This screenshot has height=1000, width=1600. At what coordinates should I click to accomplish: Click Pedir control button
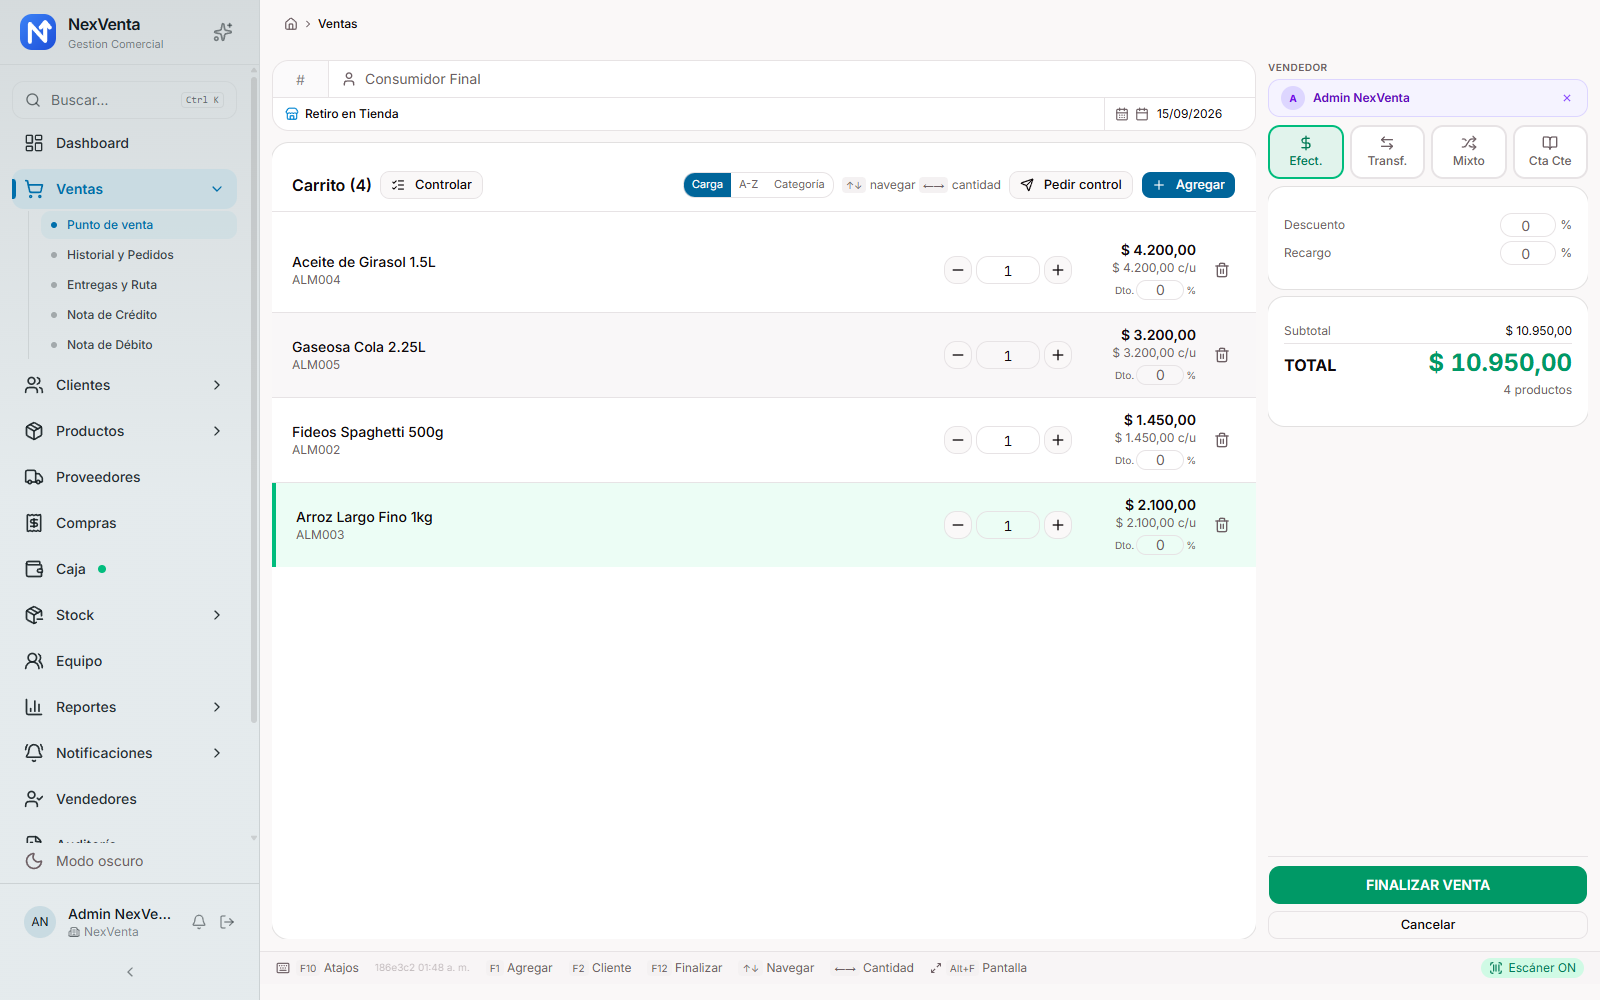1071,185
